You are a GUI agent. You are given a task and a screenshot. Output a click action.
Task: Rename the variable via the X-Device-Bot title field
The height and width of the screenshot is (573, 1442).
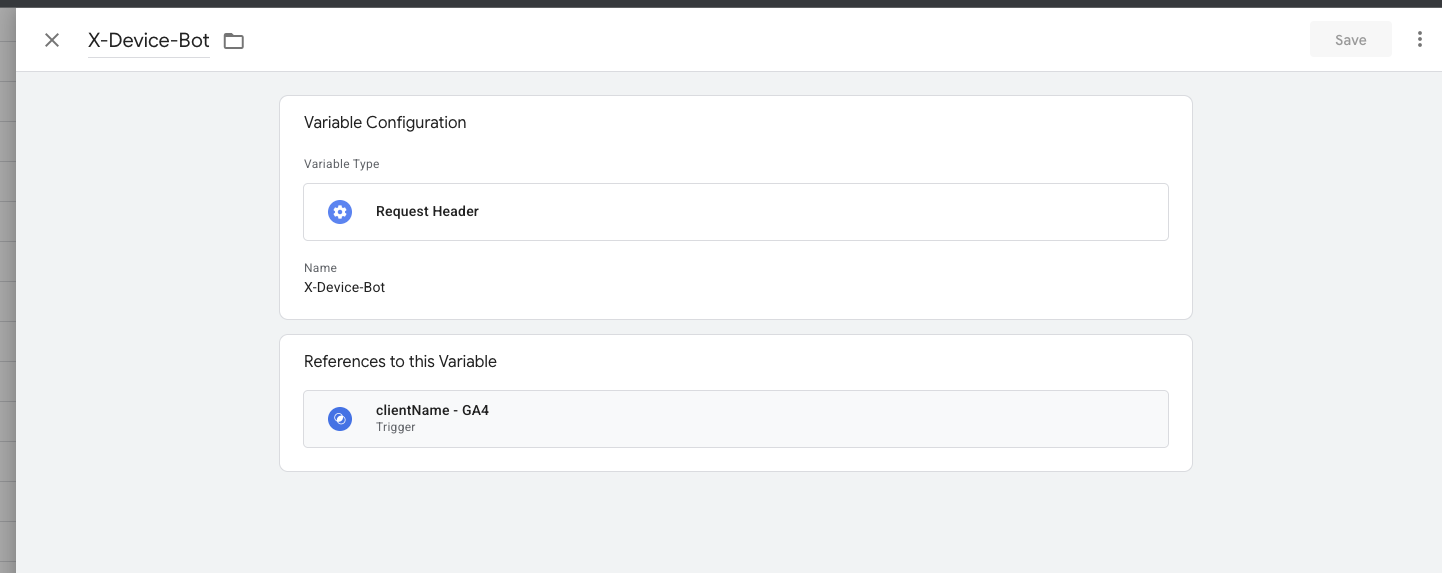(x=149, y=41)
